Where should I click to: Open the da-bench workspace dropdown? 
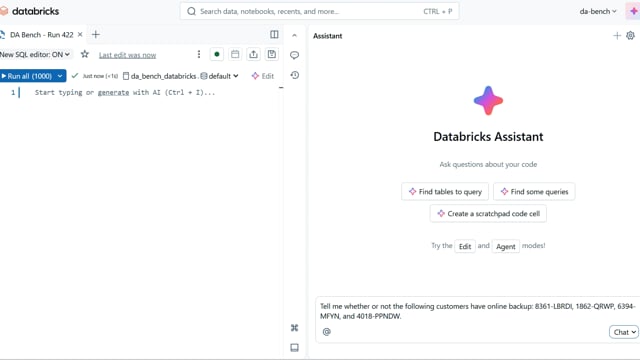point(598,11)
